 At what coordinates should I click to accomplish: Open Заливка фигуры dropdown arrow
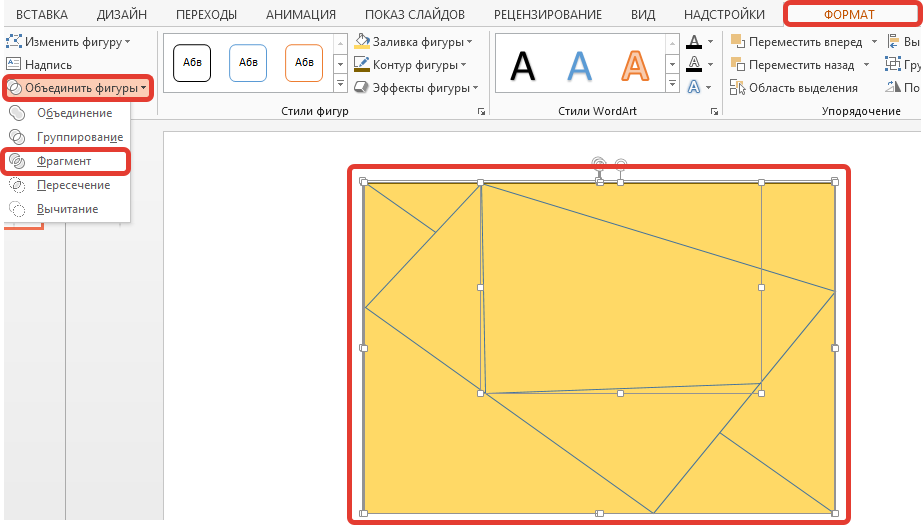(x=470, y=42)
